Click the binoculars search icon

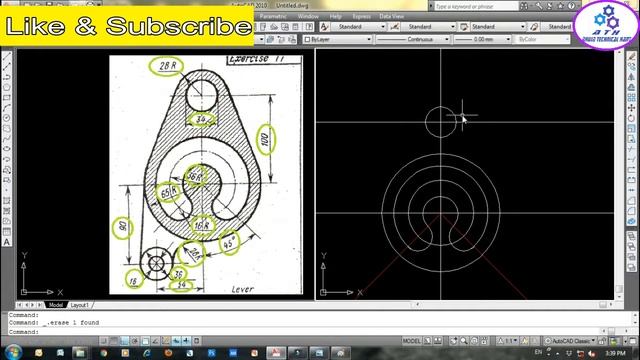pyautogui.click(x=524, y=6)
